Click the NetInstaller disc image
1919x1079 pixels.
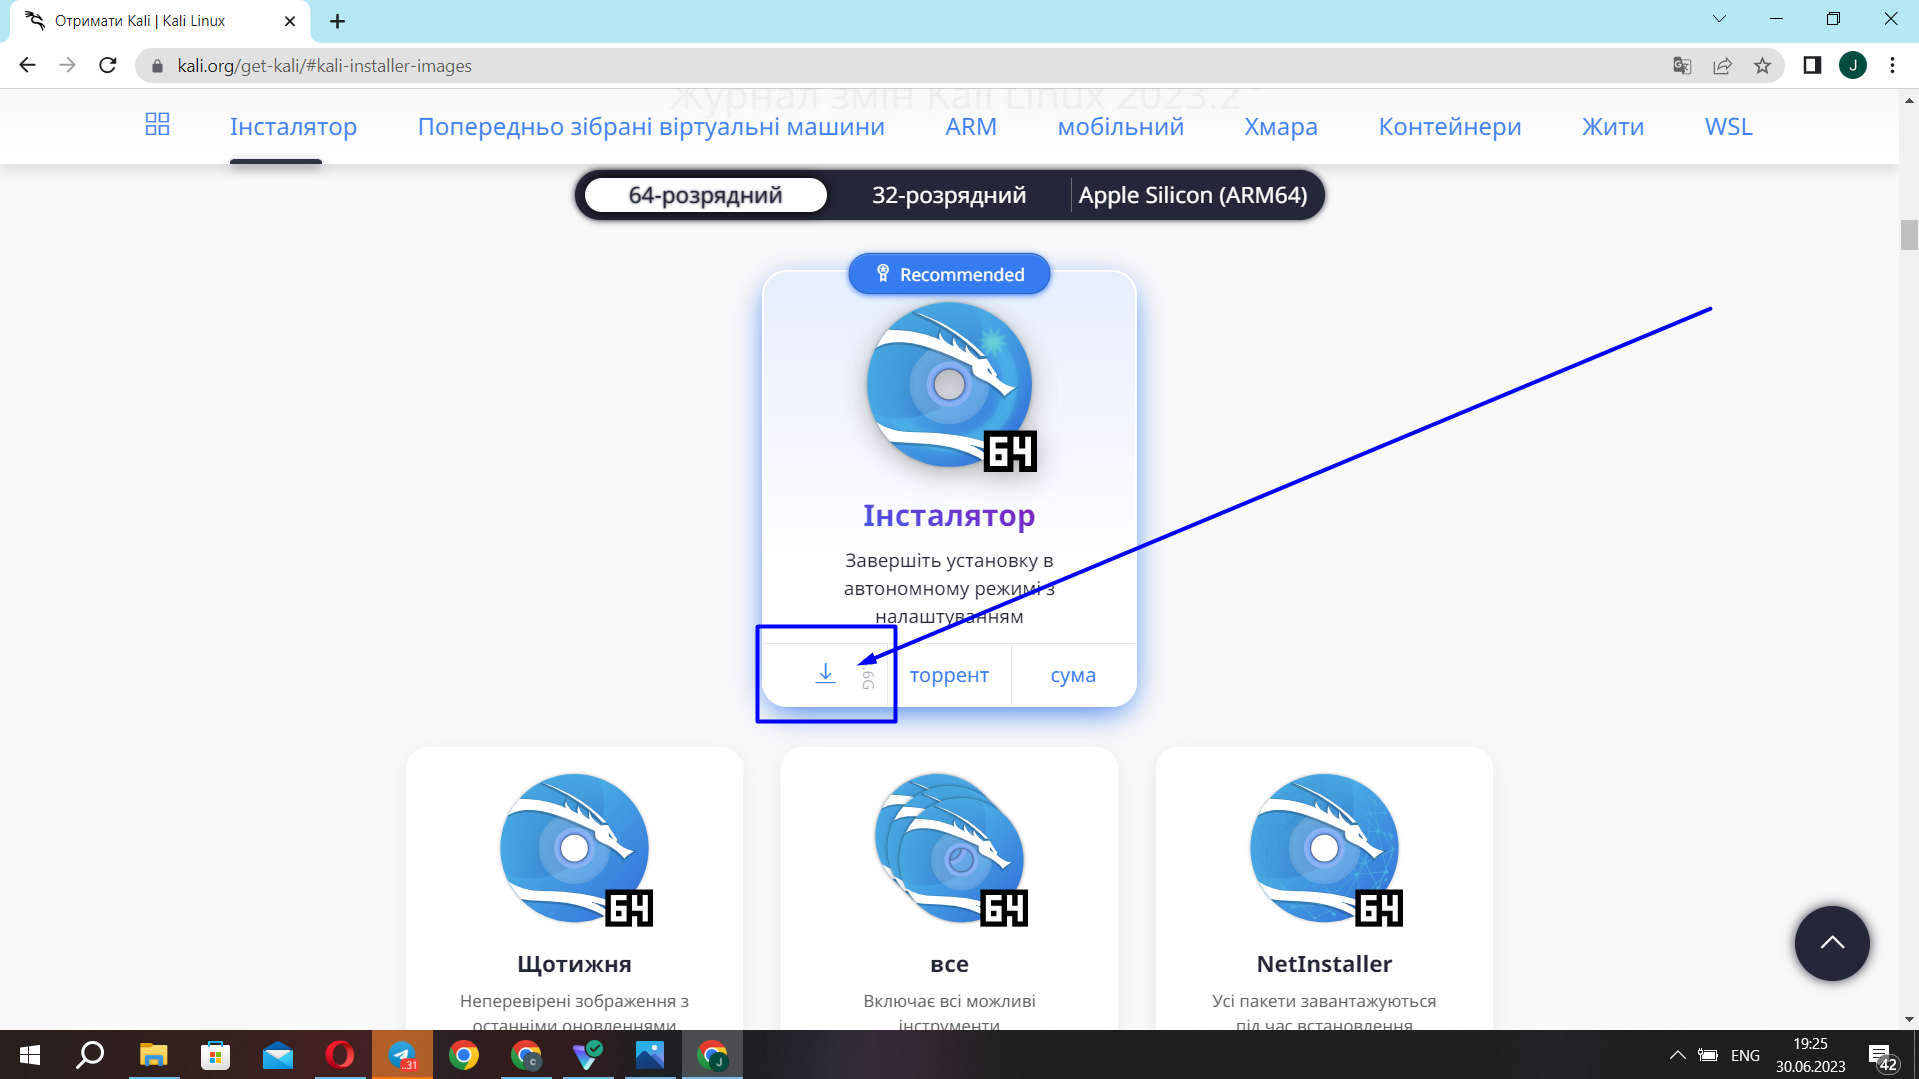(1325, 849)
